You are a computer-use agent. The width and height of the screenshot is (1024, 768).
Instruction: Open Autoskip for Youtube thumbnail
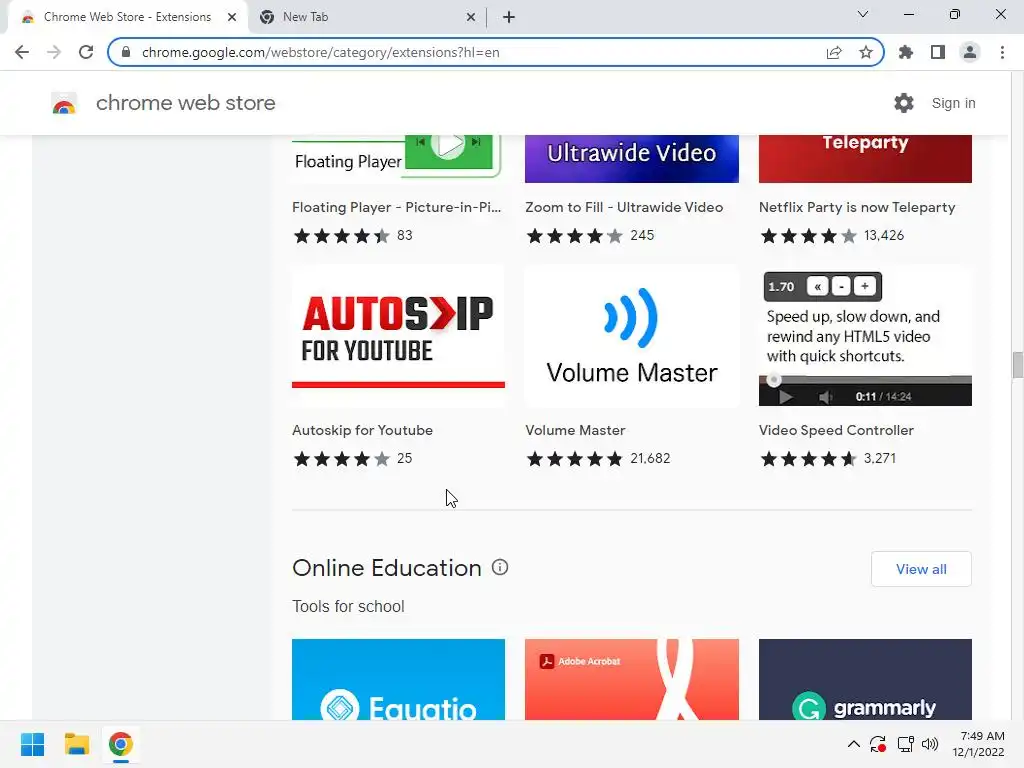pyautogui.click(x=398, y=336)
